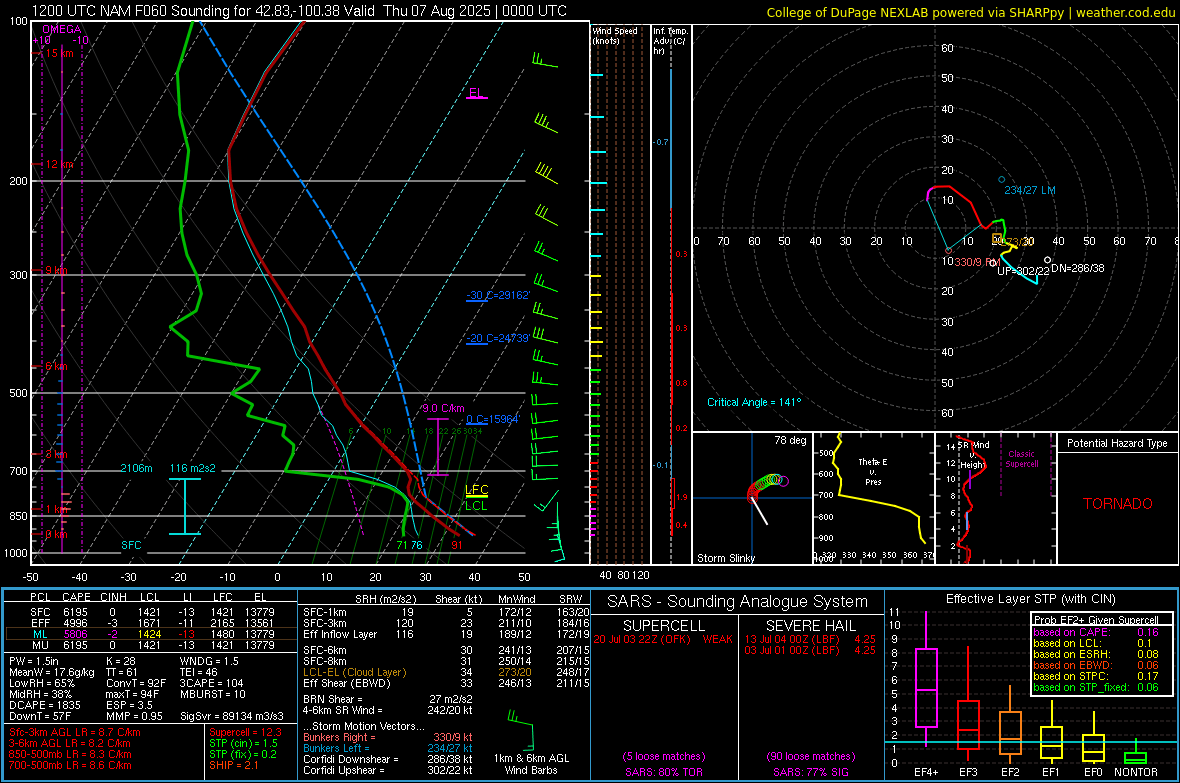Select the highlighted ML parcel row
The height and width of the screenshot is (783, 1180).
tap(151, 634)
